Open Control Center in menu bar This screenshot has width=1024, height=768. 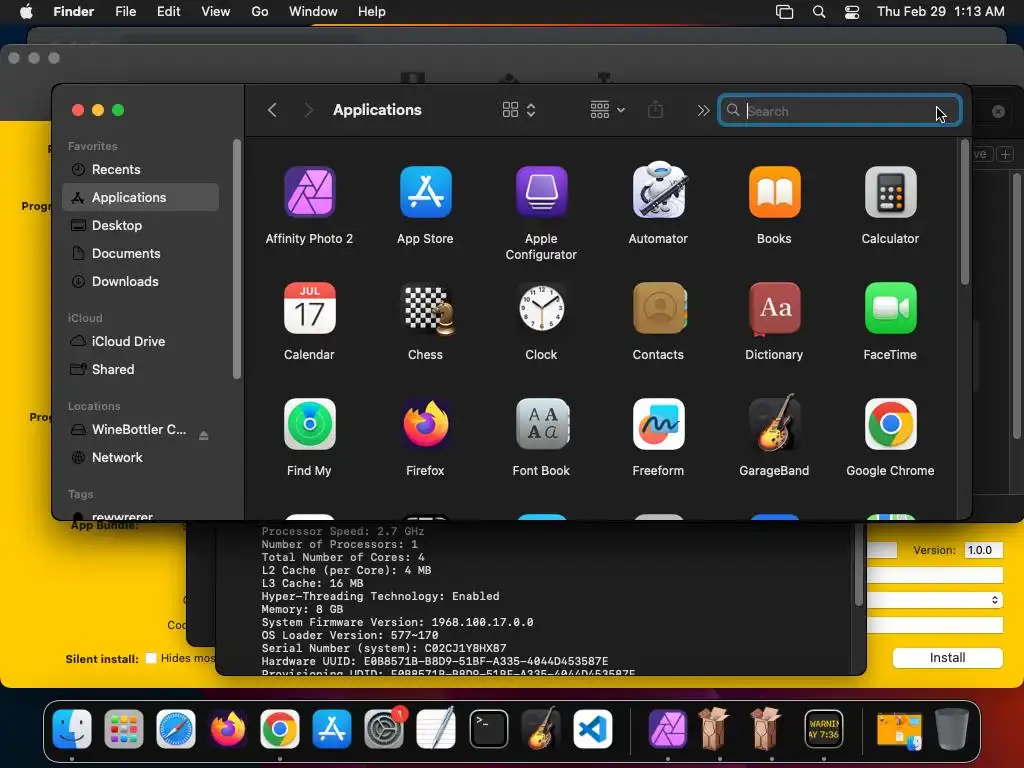[852, 12]
